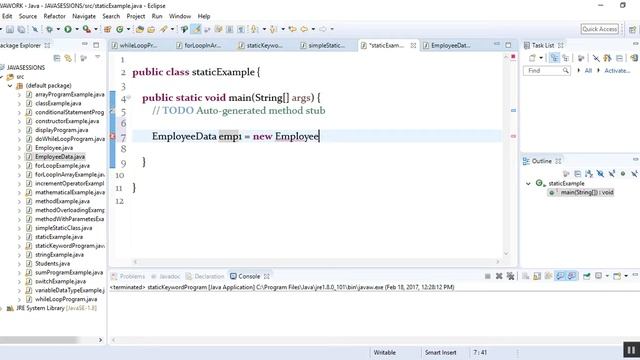Click Collapse All icon in Task List
This screenshot has width=640, height=360.
(x=619, y=58)
